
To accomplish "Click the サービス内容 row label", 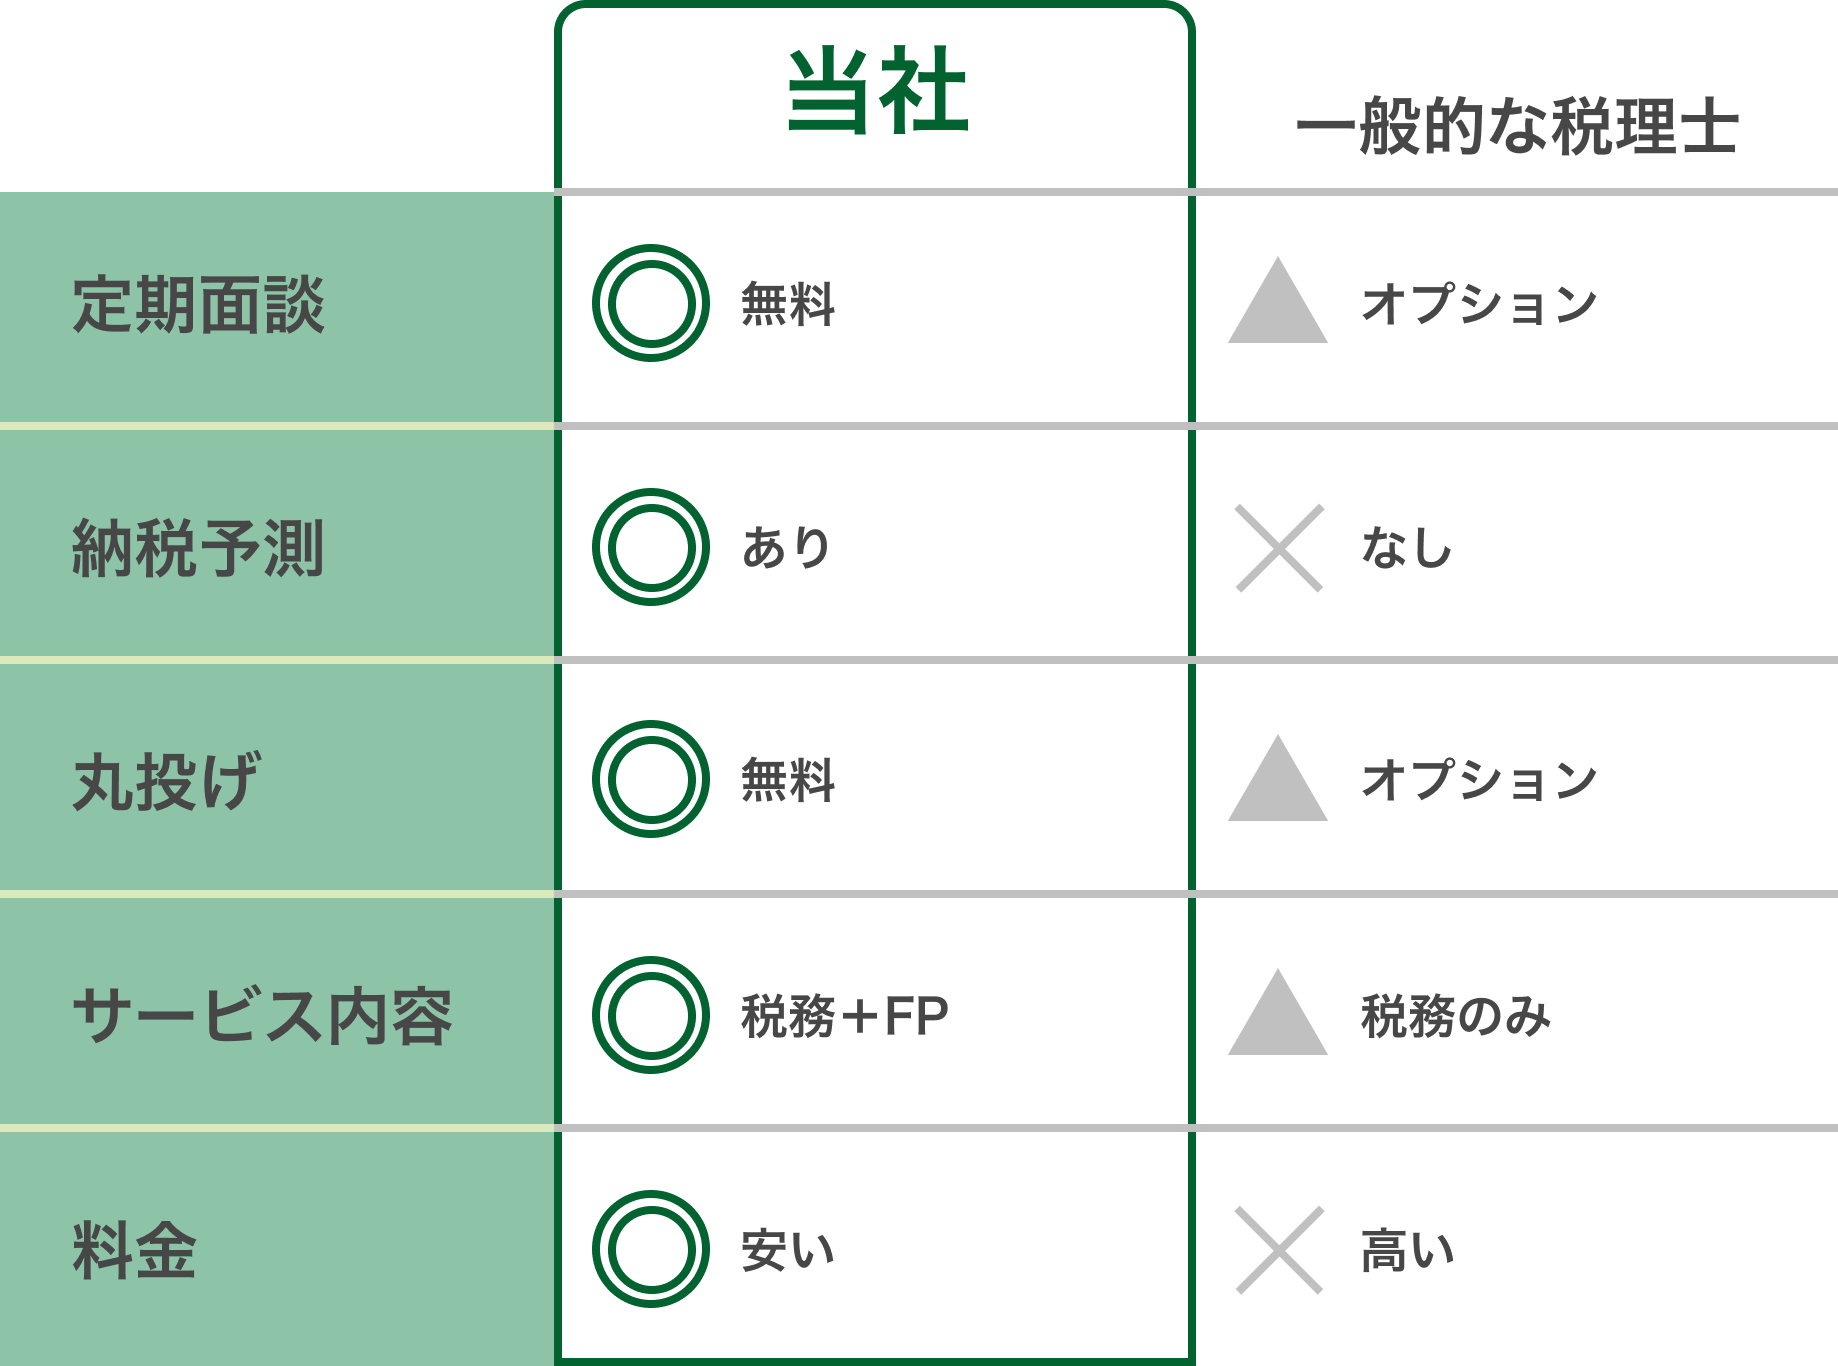I will [263, 1016].
